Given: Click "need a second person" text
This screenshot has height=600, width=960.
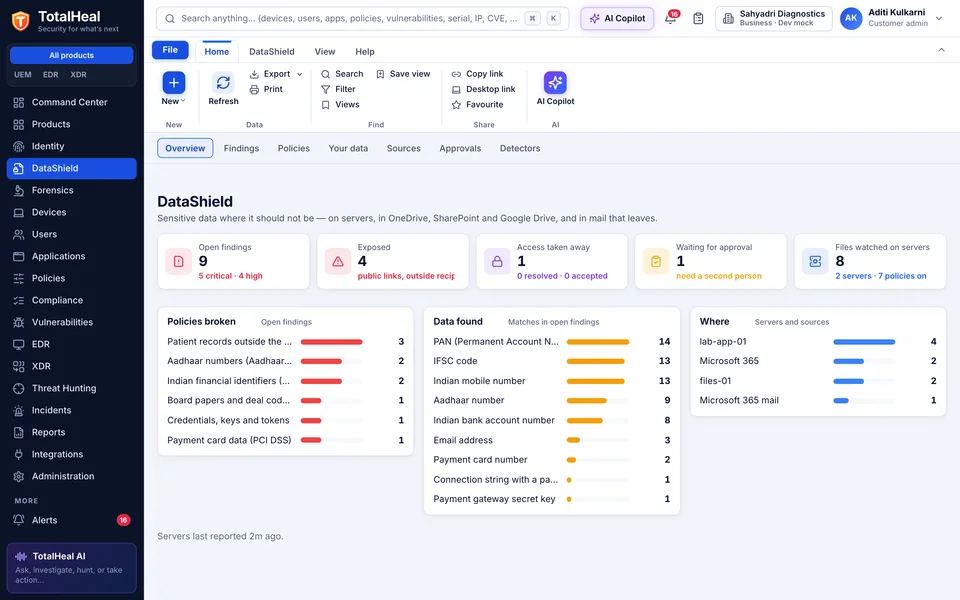Looking at the screenshot, I should [719, 276].
